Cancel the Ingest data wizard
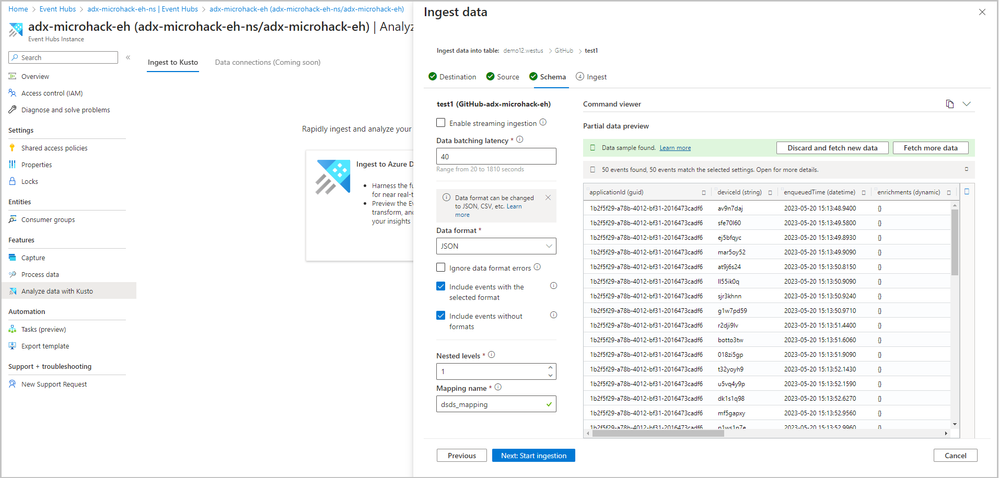 click(955, 456)
